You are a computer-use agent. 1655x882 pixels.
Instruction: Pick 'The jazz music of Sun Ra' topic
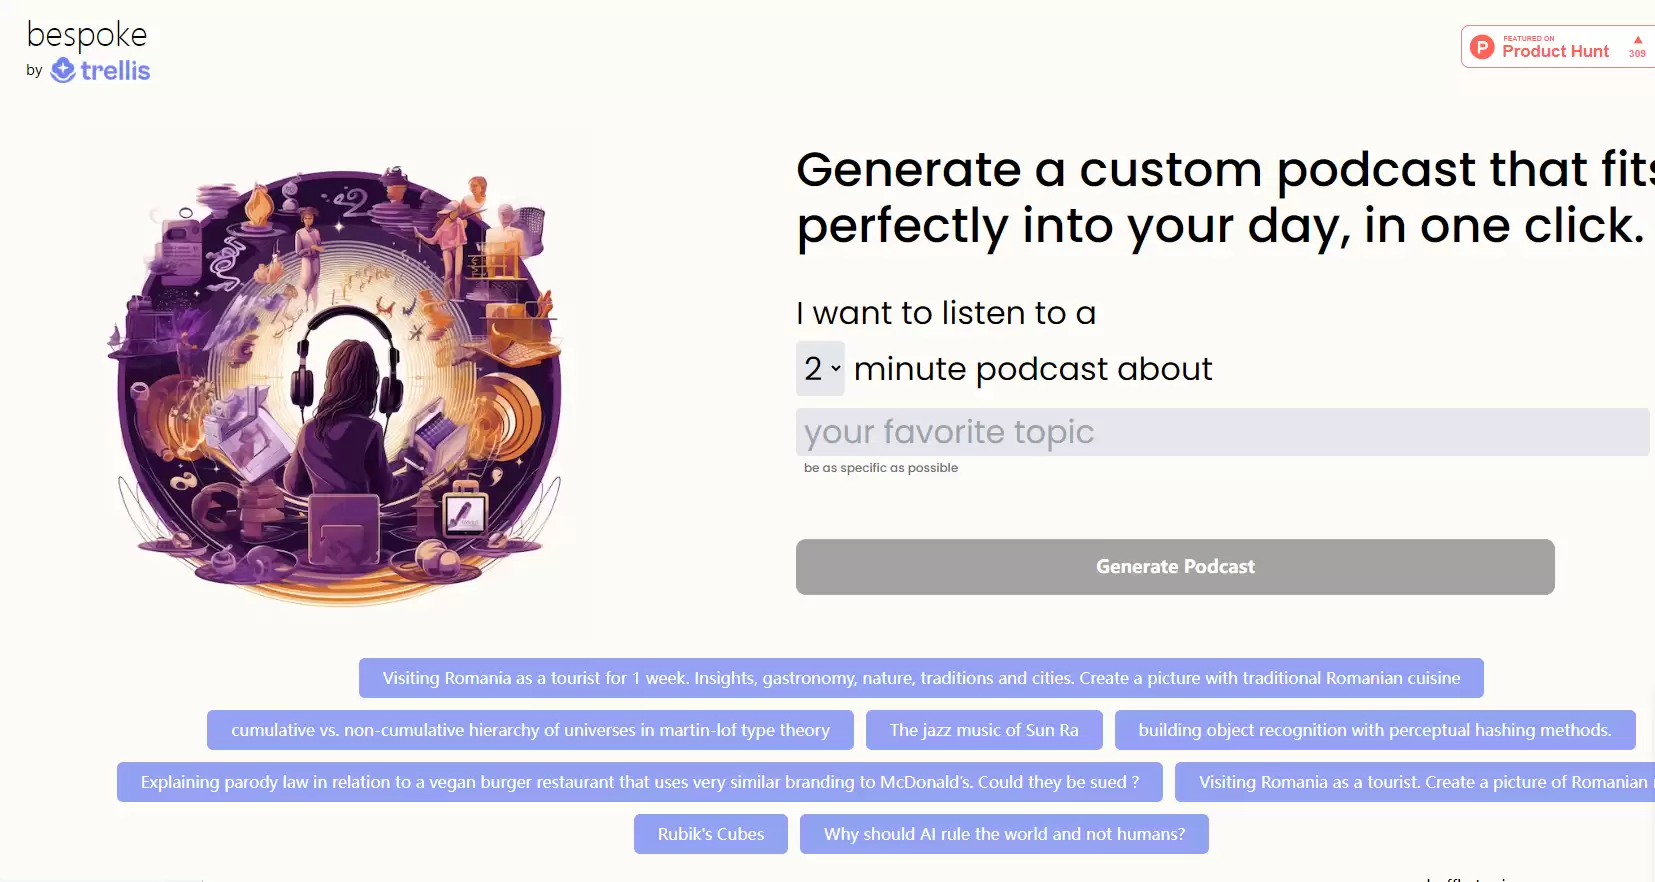[984, 730]
